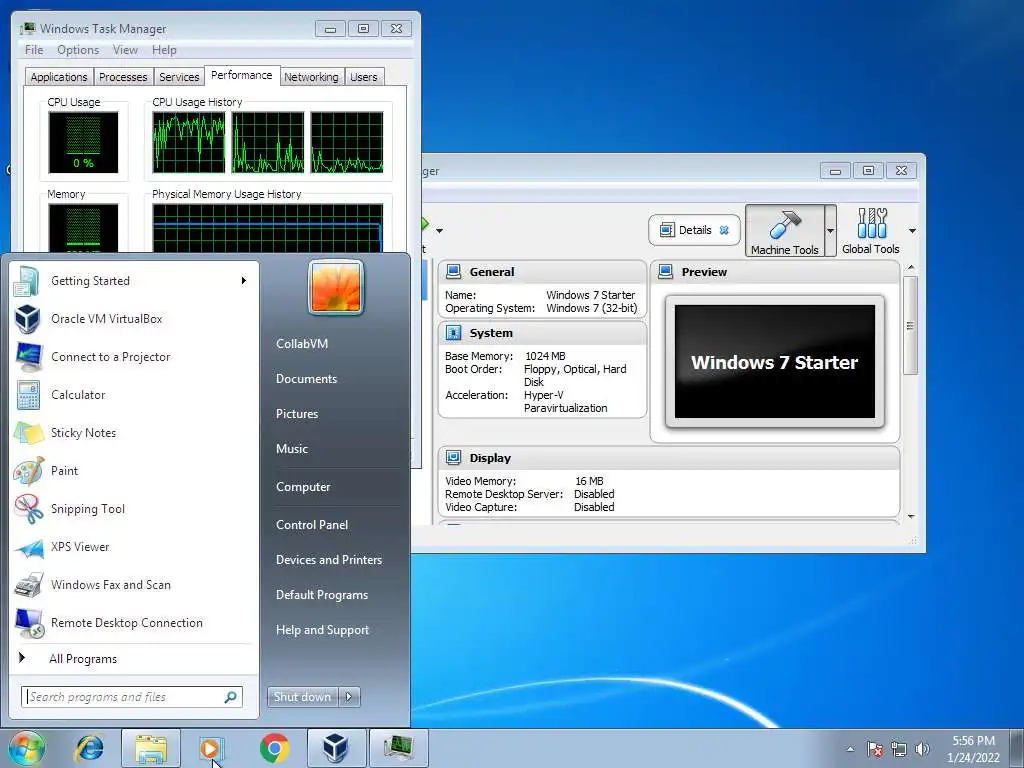1024x768 pixels.
Task: Click the Search programs and files box
Action: click(x=132, y=697)
